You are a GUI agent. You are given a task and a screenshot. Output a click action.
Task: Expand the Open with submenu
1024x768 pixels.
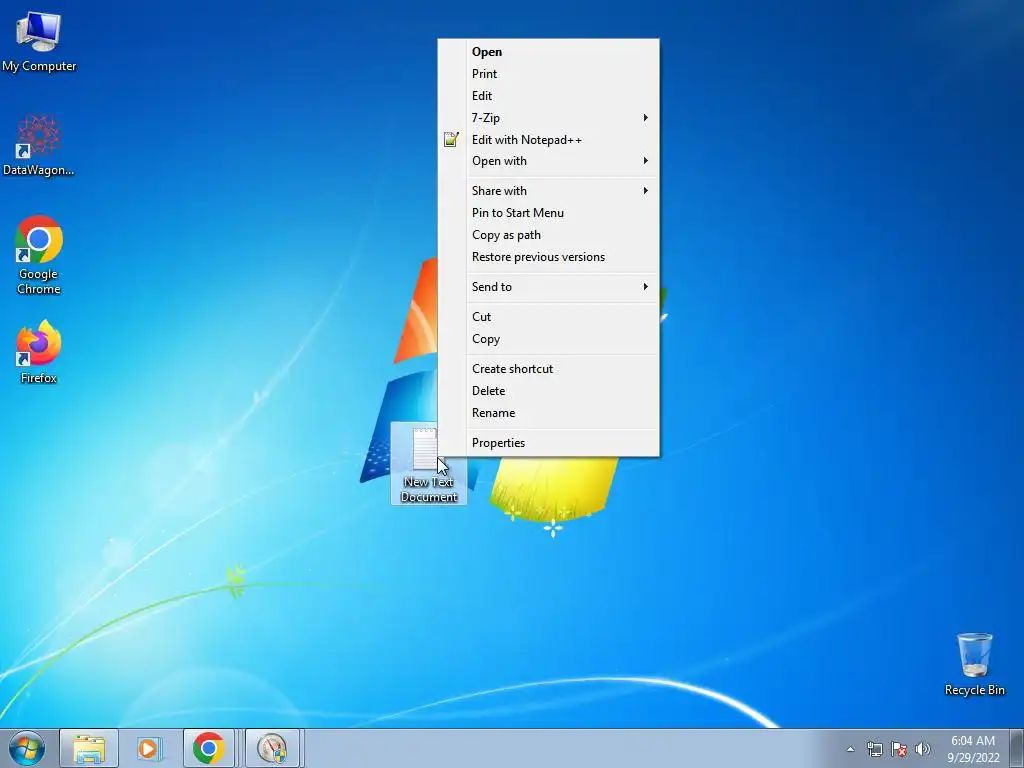click(549, 161)
